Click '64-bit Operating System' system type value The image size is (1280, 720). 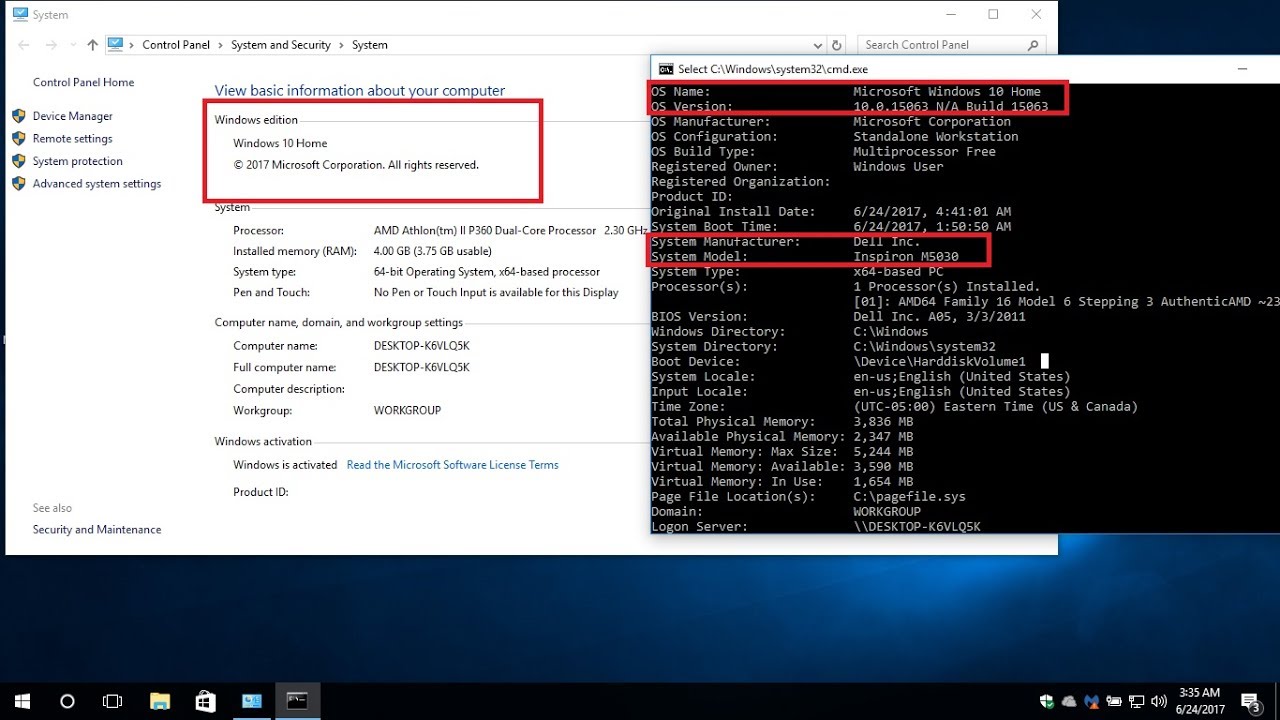coord(487,272)
